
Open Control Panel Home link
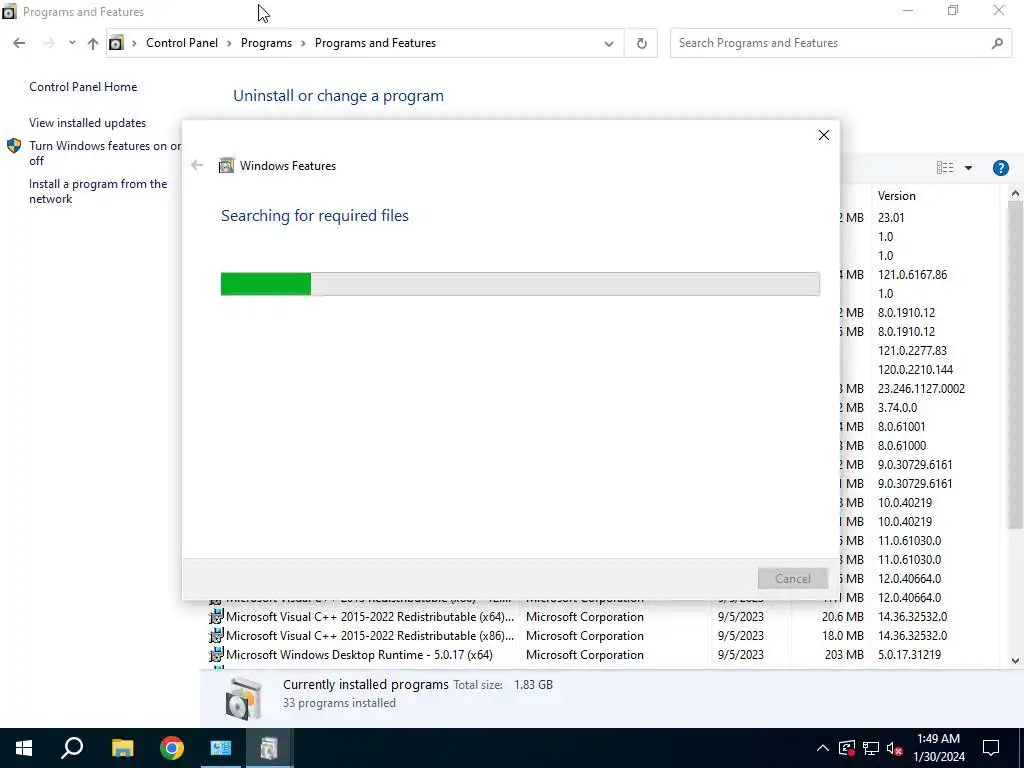pyautogui.click(x=83, y=87)
